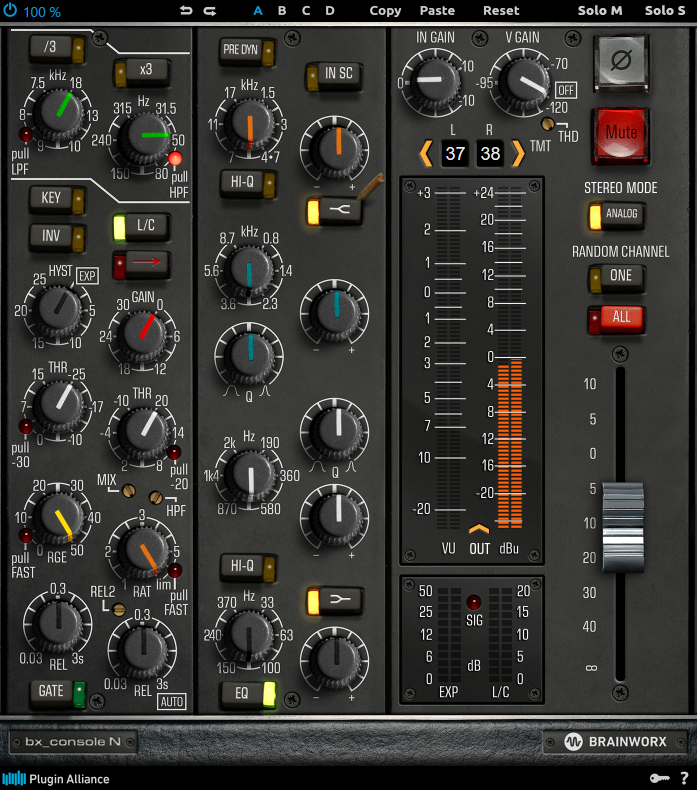Click the Solo M option
Image resolution: width=697 pixels, height=790 pixels.
point(600,11)
